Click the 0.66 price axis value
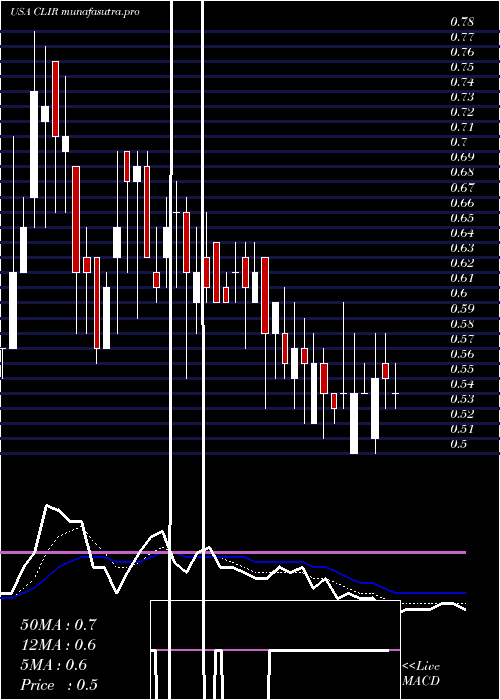This screenshot has width=500, height=700. coord(462,203)
